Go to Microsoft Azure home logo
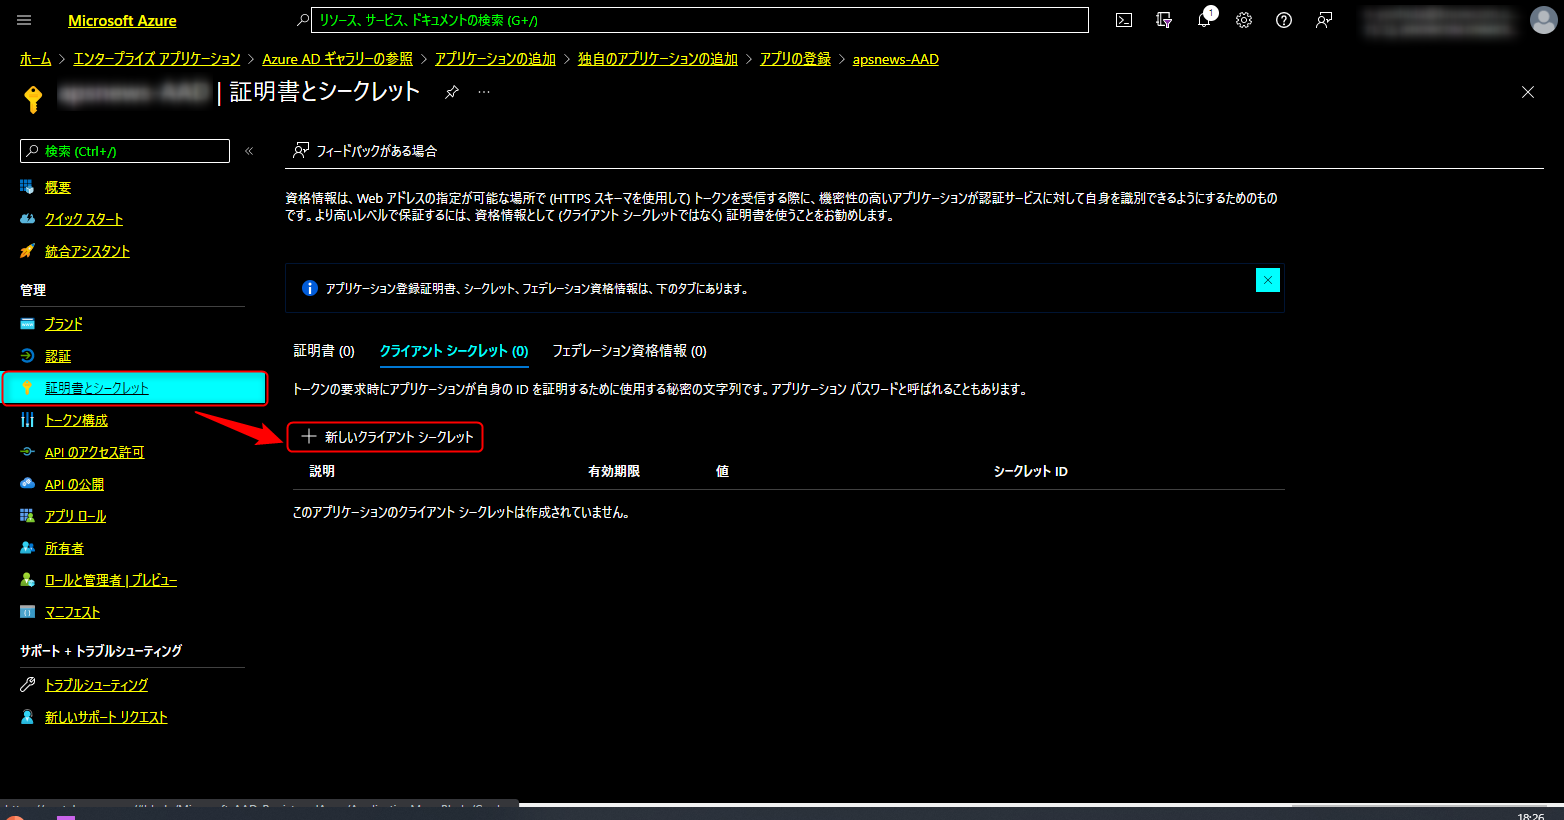Screen dimensions: 1564x820 point(122,20)
